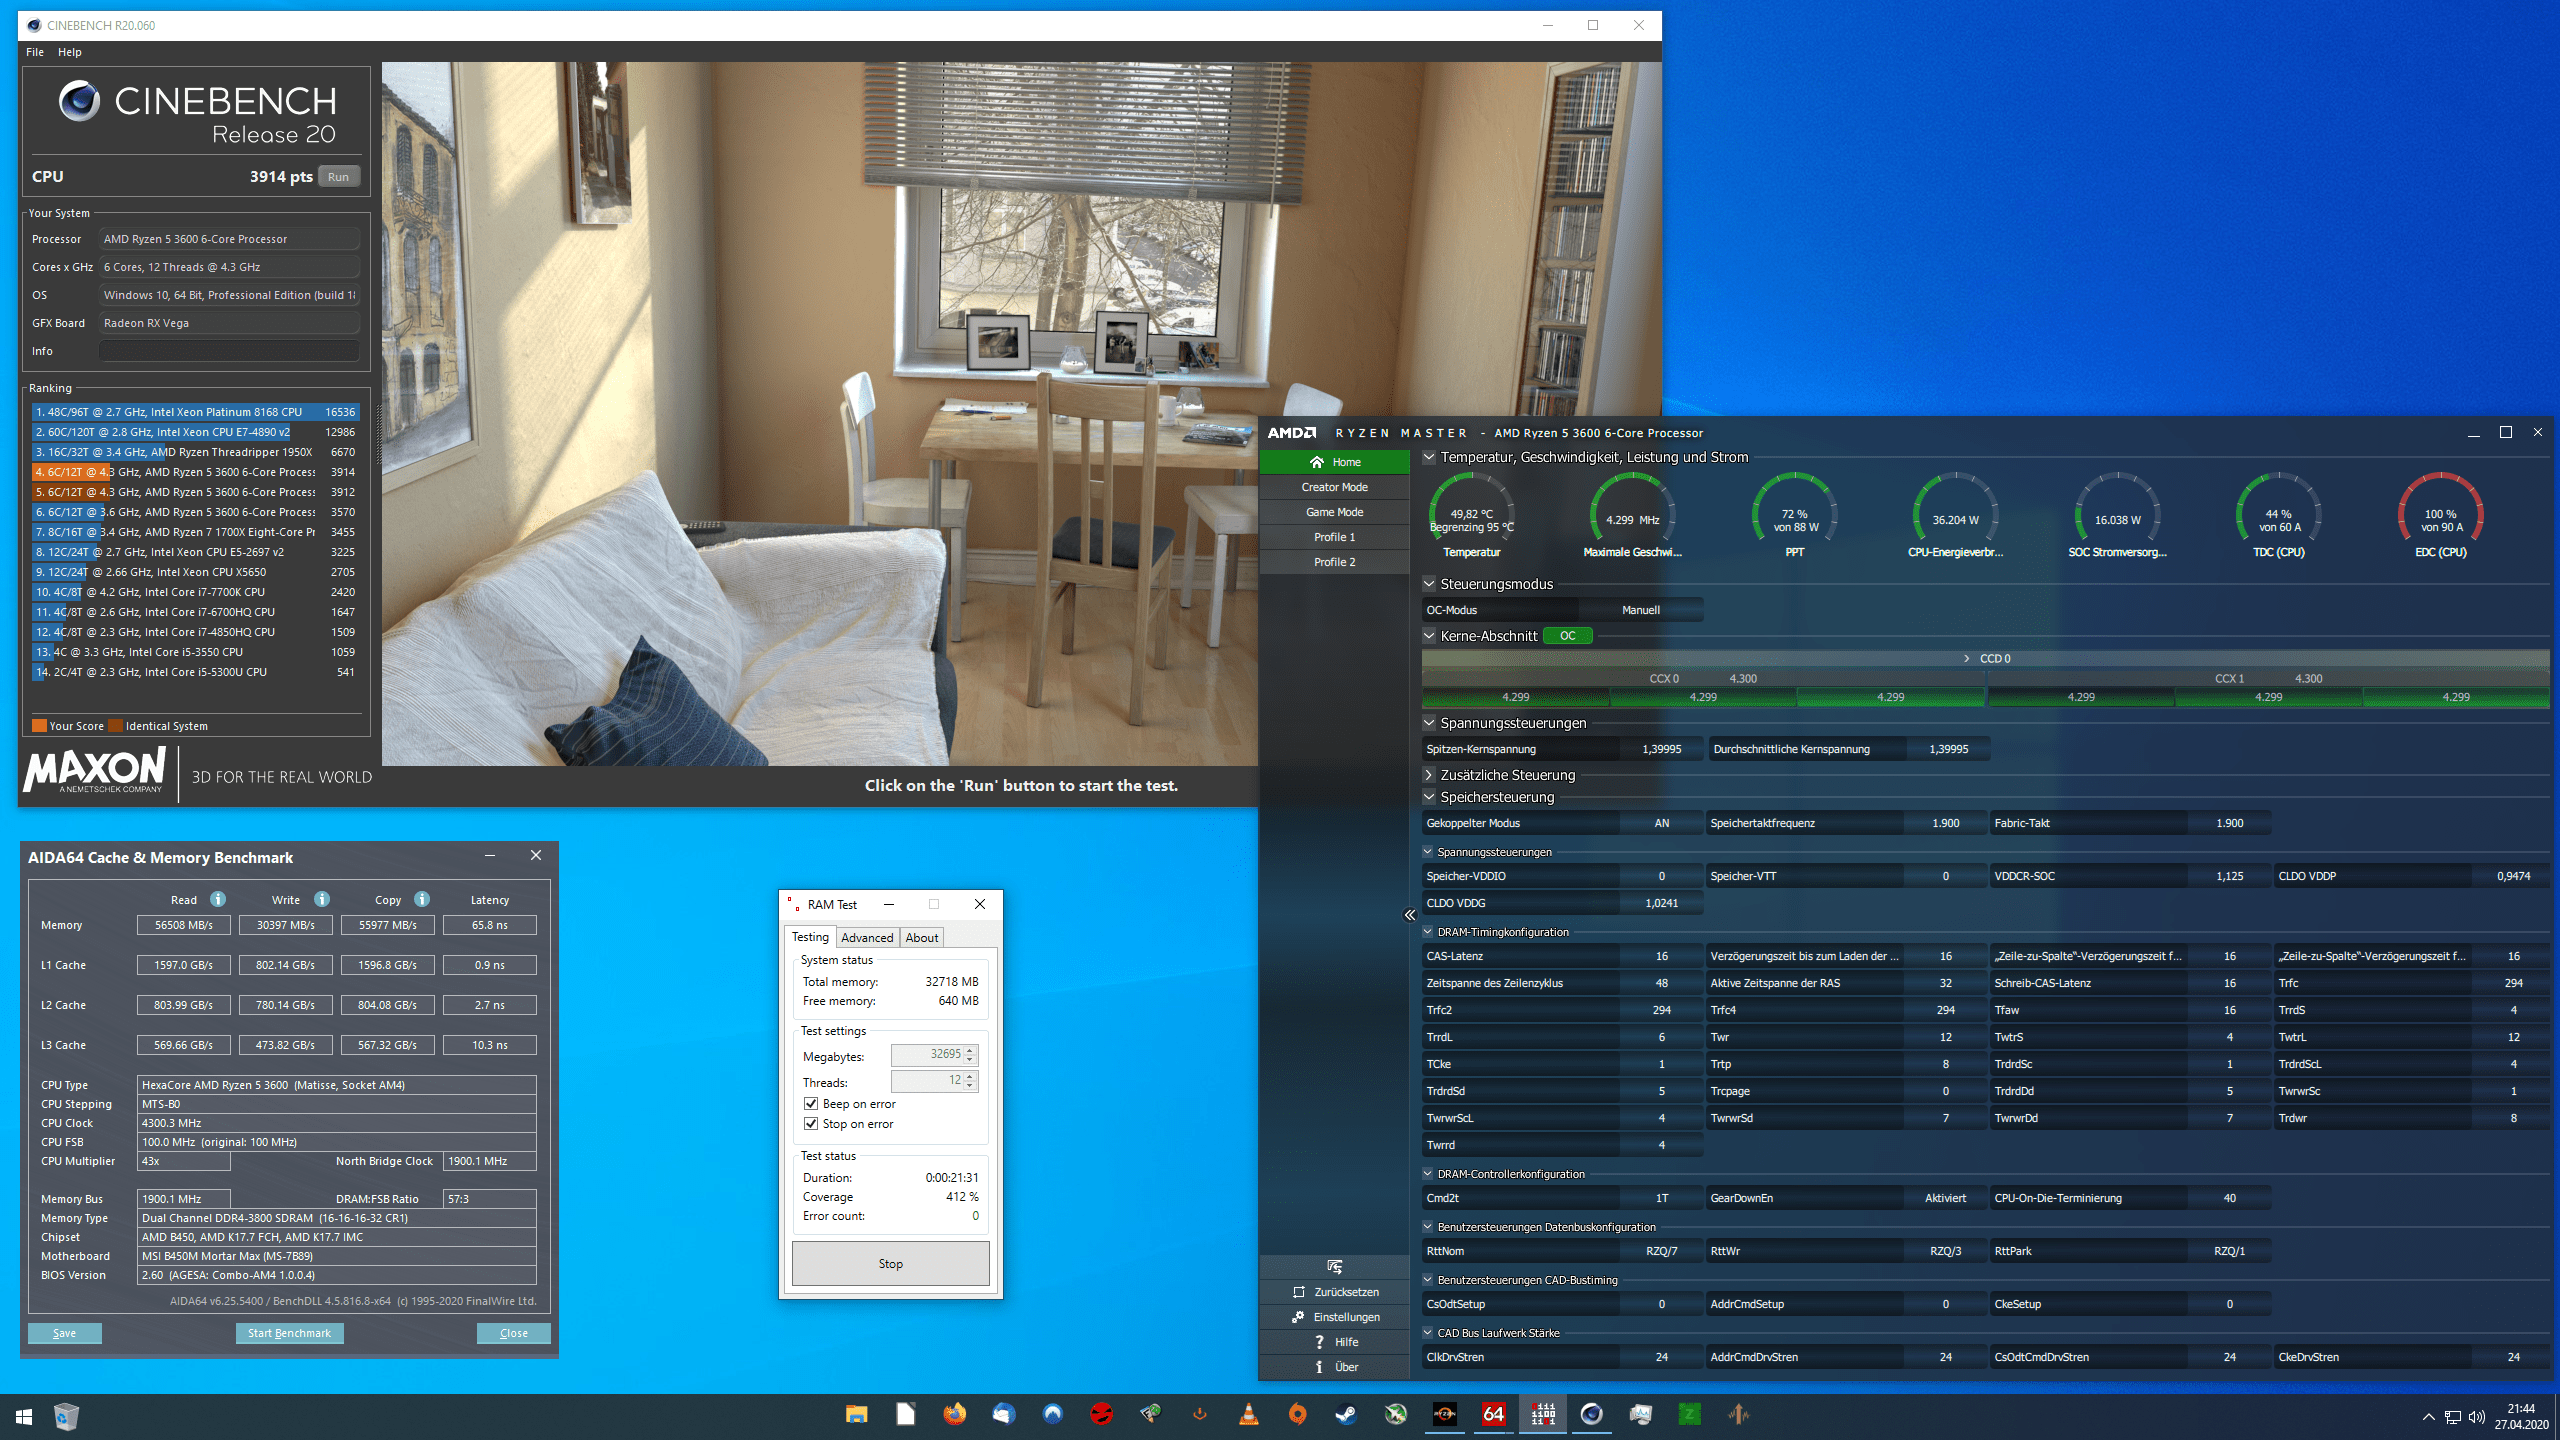Toggle GearDownEn Aktiviert value
Screen dimensions: 2560x1440
pyautogui.click(x=1945, y=1198)
